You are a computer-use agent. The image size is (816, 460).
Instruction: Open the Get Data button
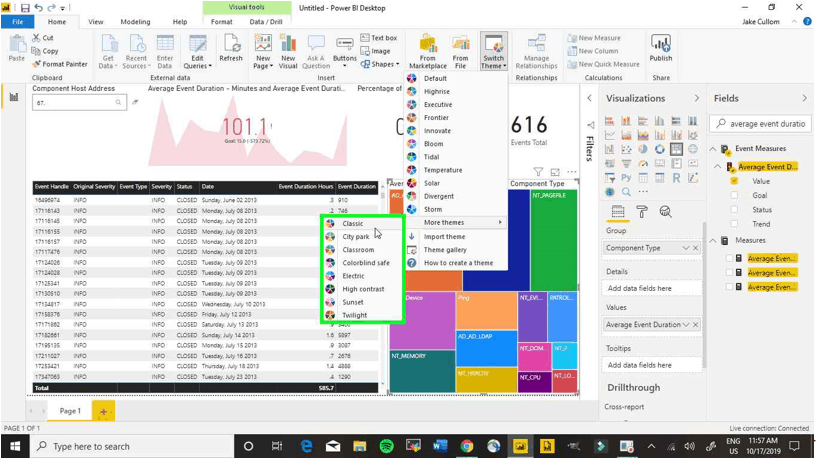[108, 51]
